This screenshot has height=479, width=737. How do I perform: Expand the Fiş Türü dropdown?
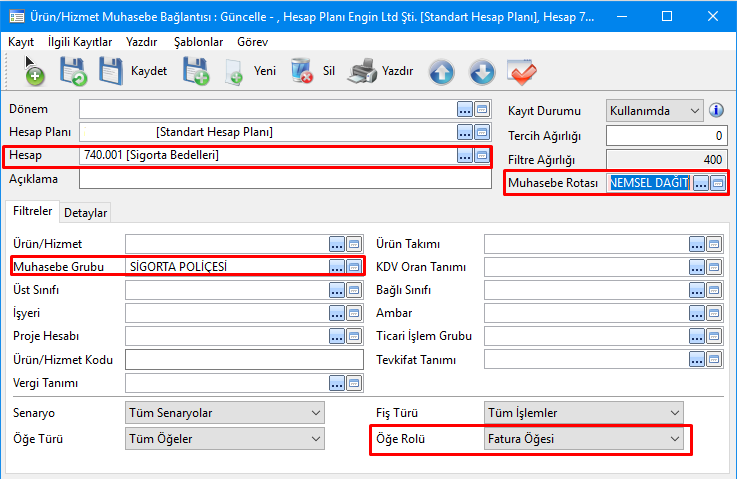(x=584, y=412)
